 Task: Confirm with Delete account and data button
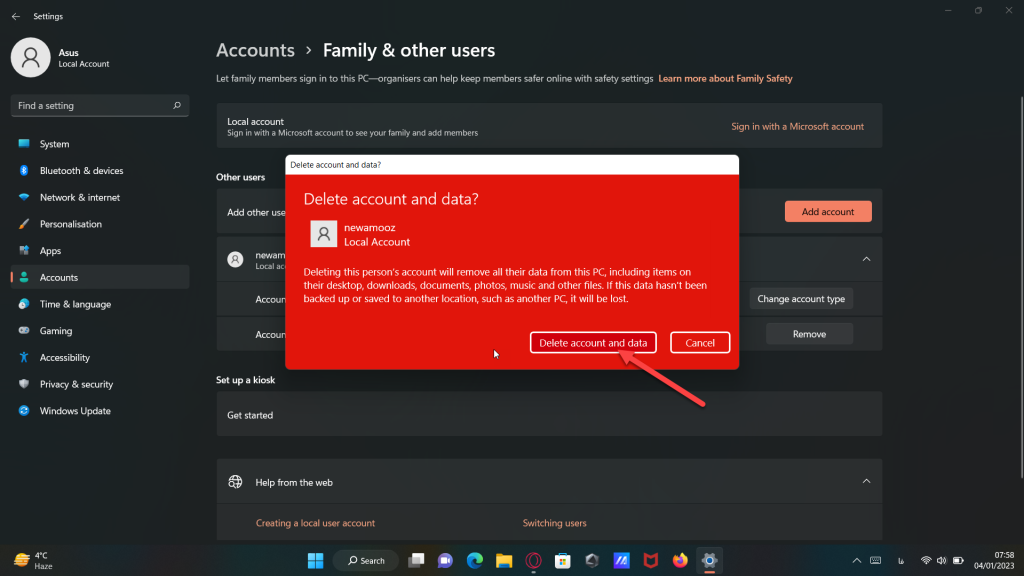593,343
